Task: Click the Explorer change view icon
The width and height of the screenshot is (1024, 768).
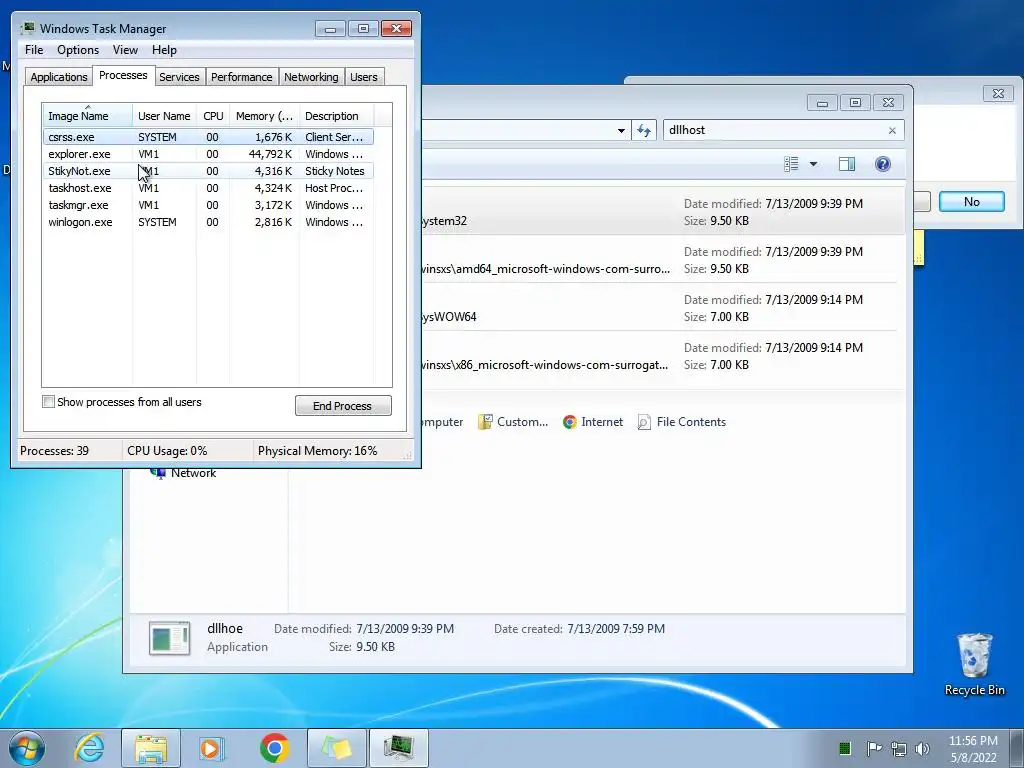Action: 791,164
